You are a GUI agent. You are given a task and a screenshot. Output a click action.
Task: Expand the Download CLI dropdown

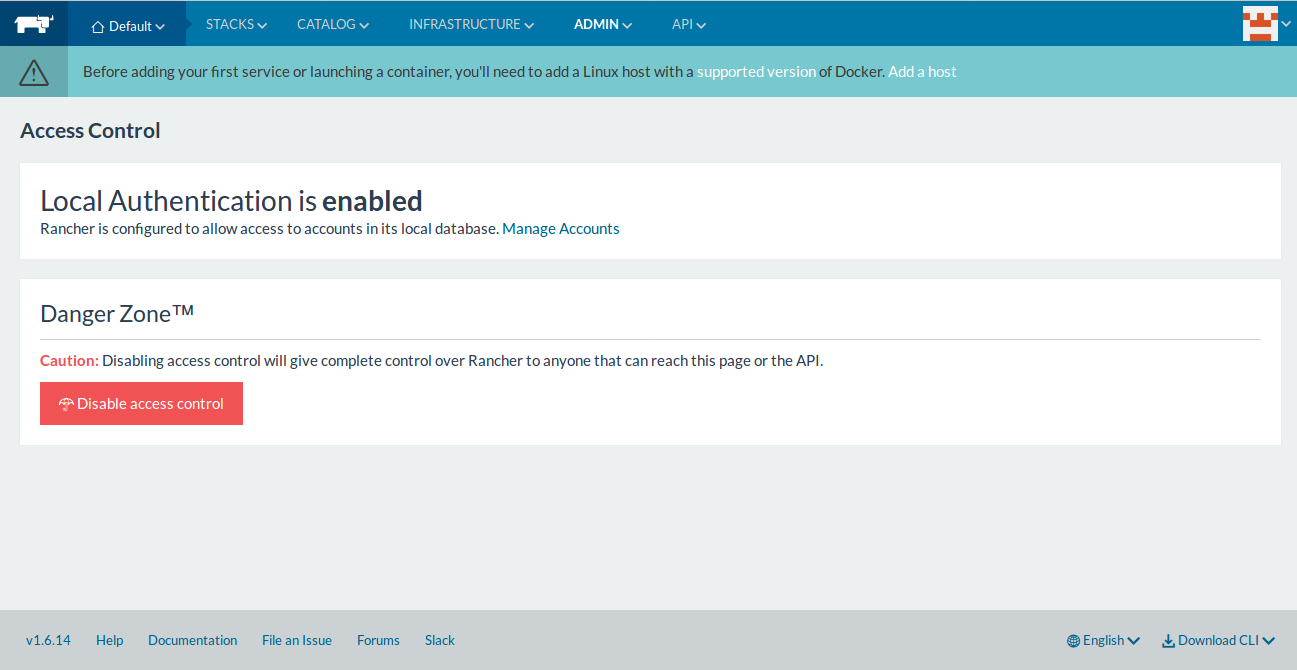[1218, 641]
